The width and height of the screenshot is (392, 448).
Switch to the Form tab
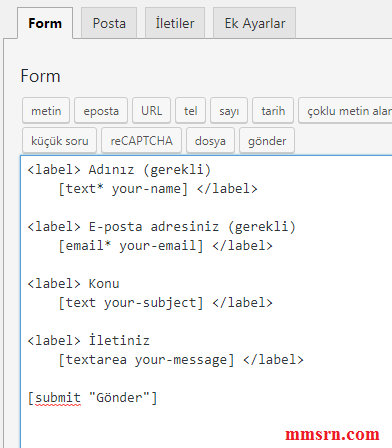45,23
